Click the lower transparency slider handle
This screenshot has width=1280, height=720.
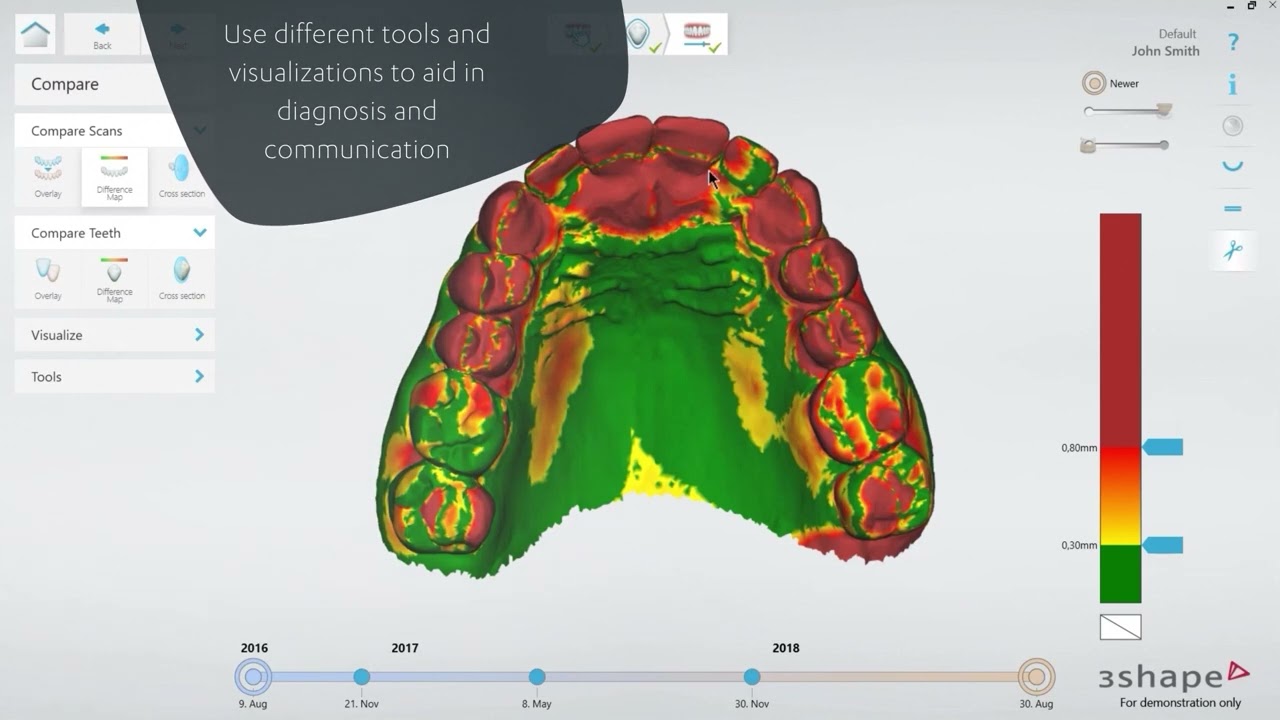[x=1089, y=146]
